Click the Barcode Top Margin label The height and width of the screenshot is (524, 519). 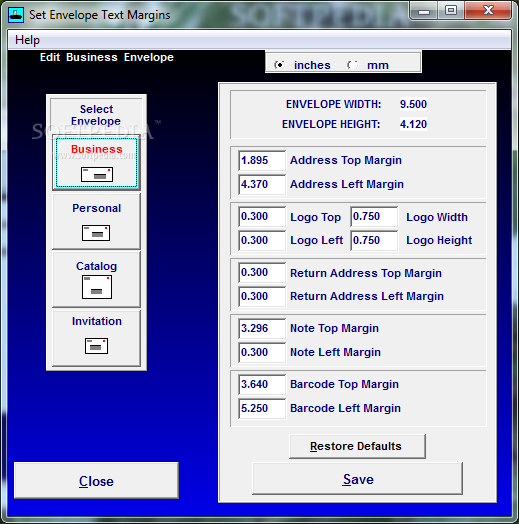(x=344, y=384)
